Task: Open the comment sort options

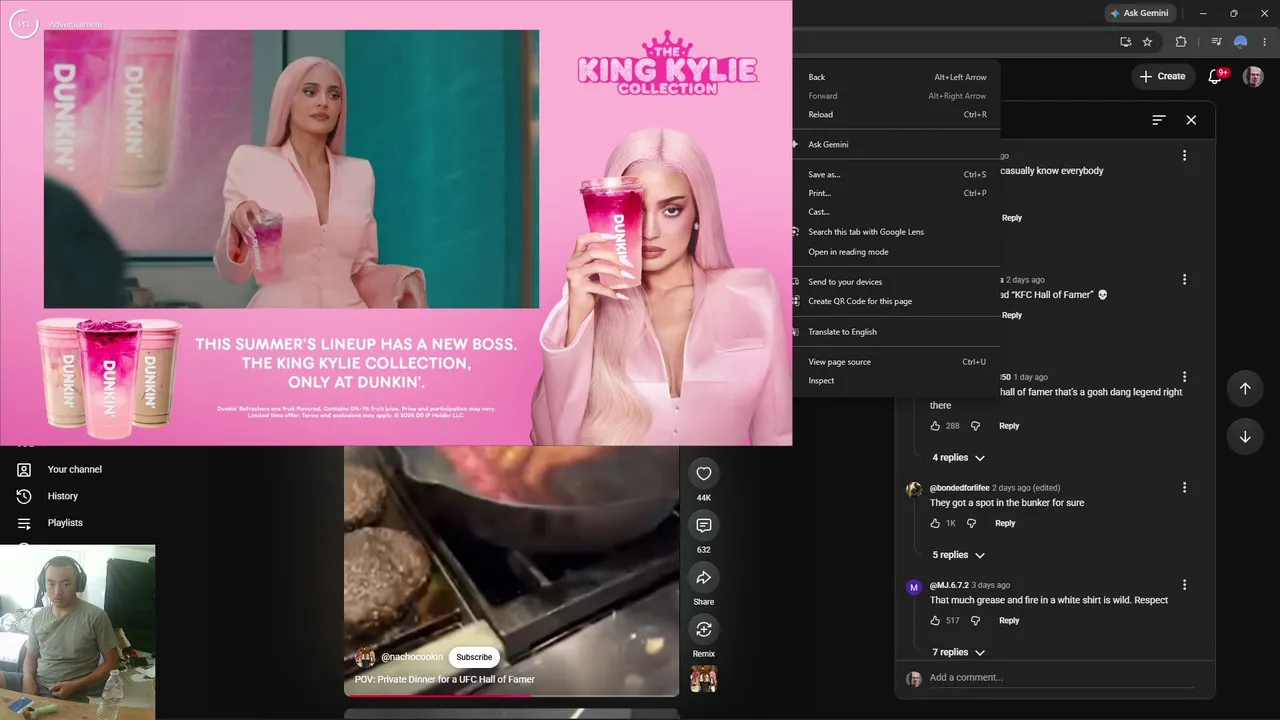Action: pos(1159,120)
